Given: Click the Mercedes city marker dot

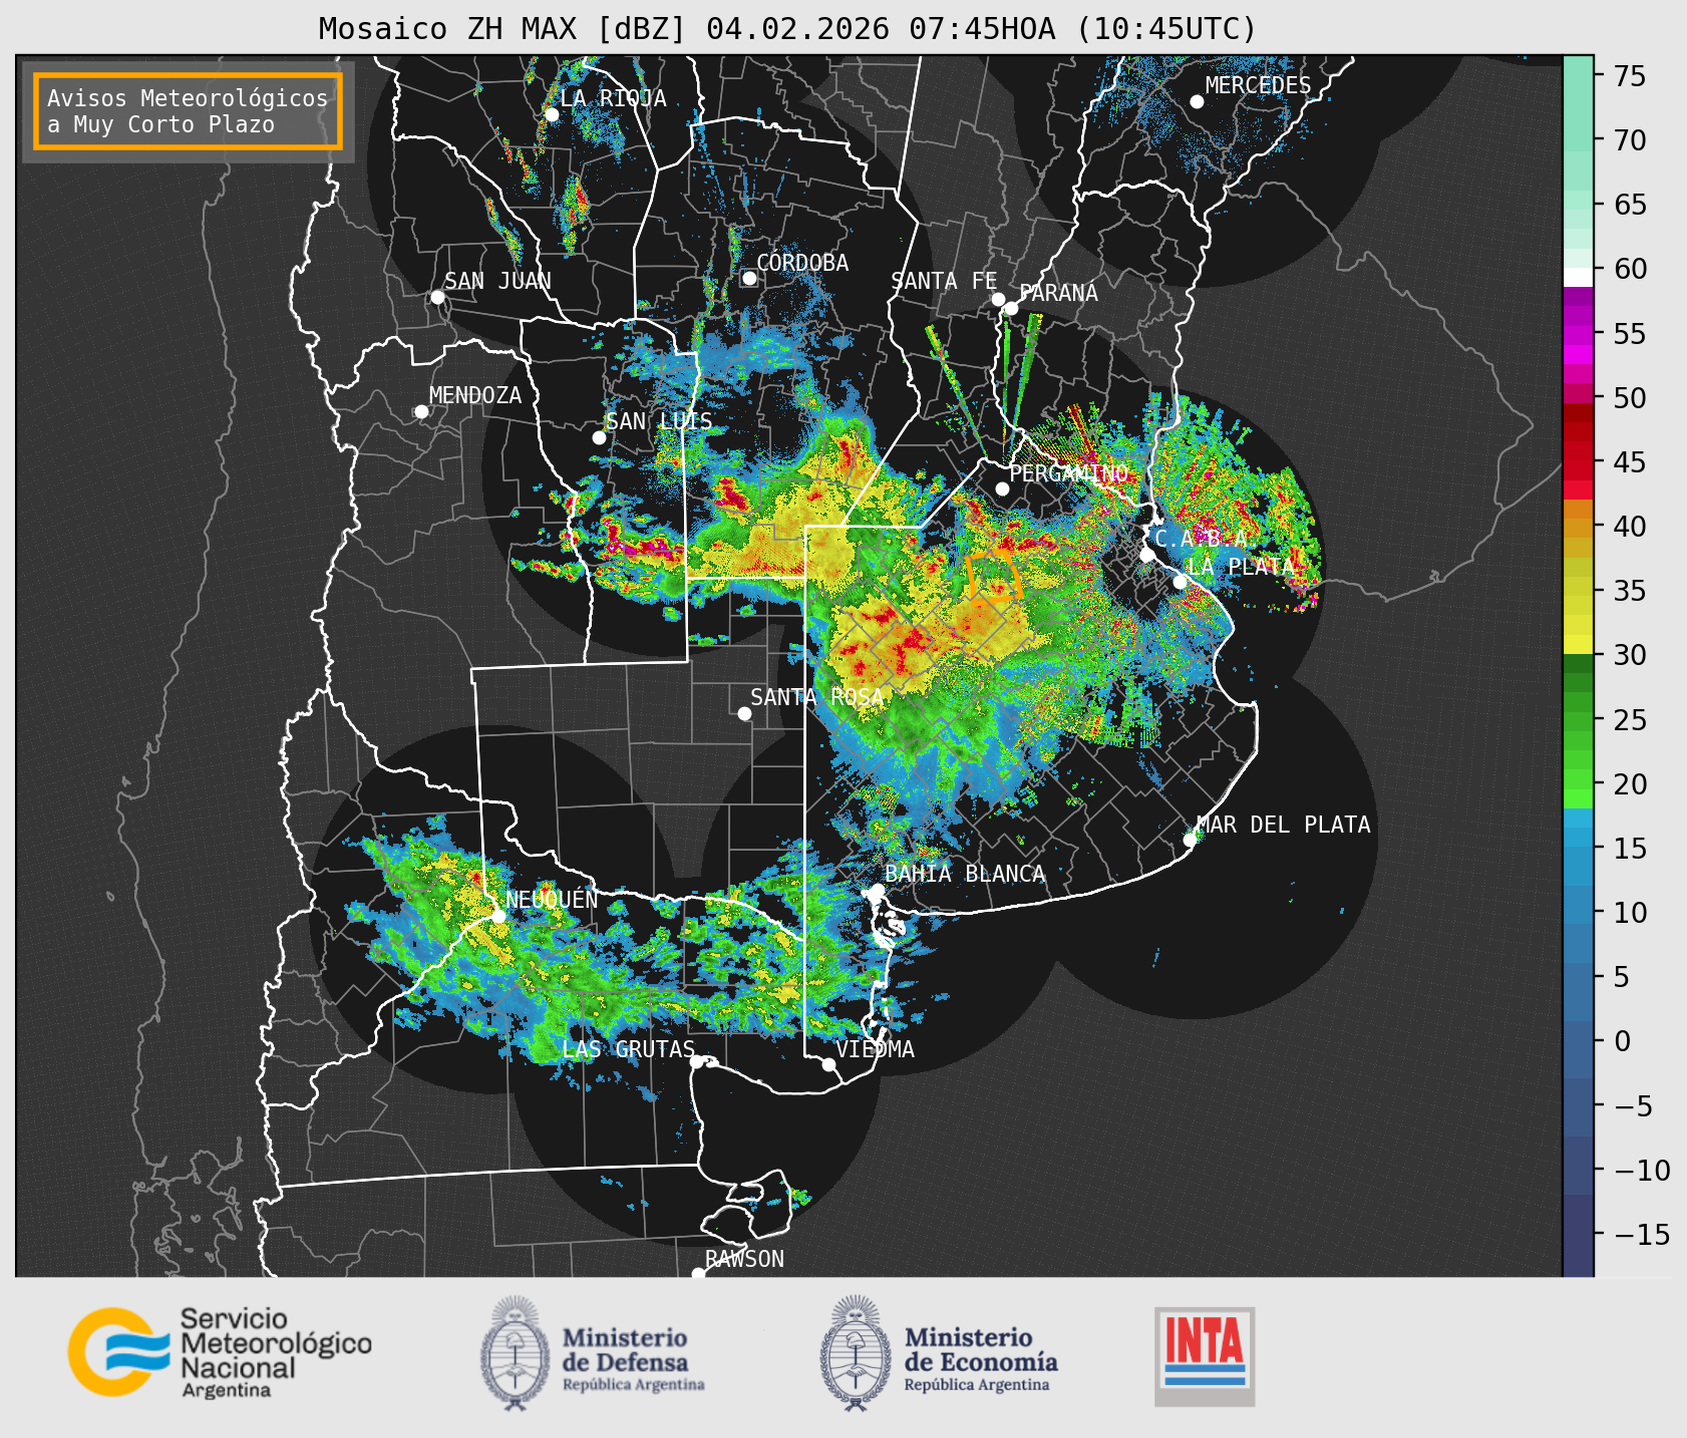Looking at the screenshot, I should point(1196,102).
